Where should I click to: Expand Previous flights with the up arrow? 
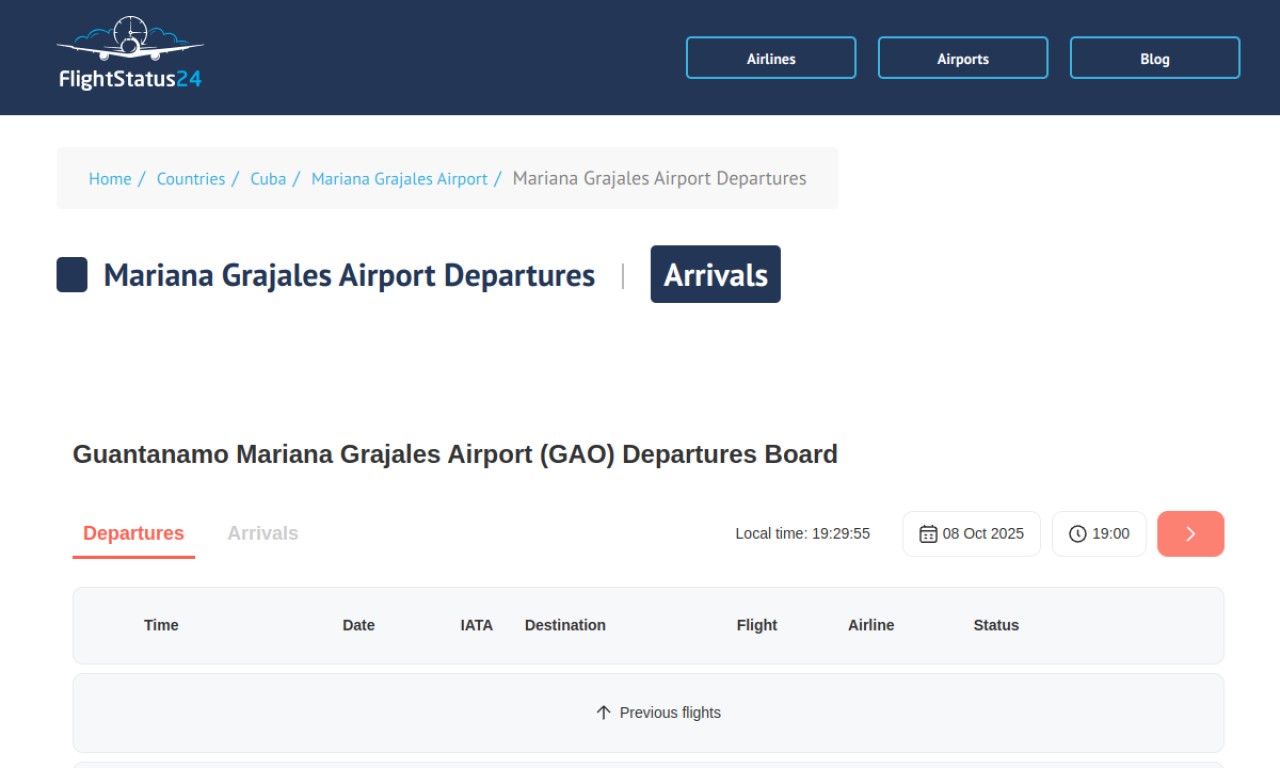point(658,713)
